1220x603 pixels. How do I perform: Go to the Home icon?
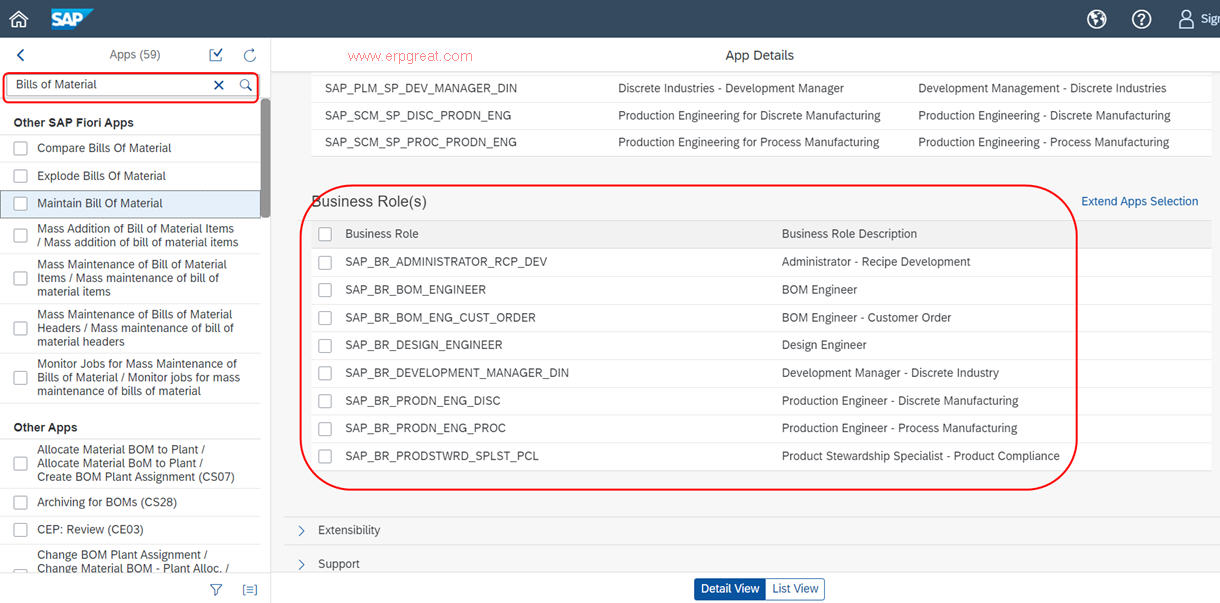click(x=18, y=19)
